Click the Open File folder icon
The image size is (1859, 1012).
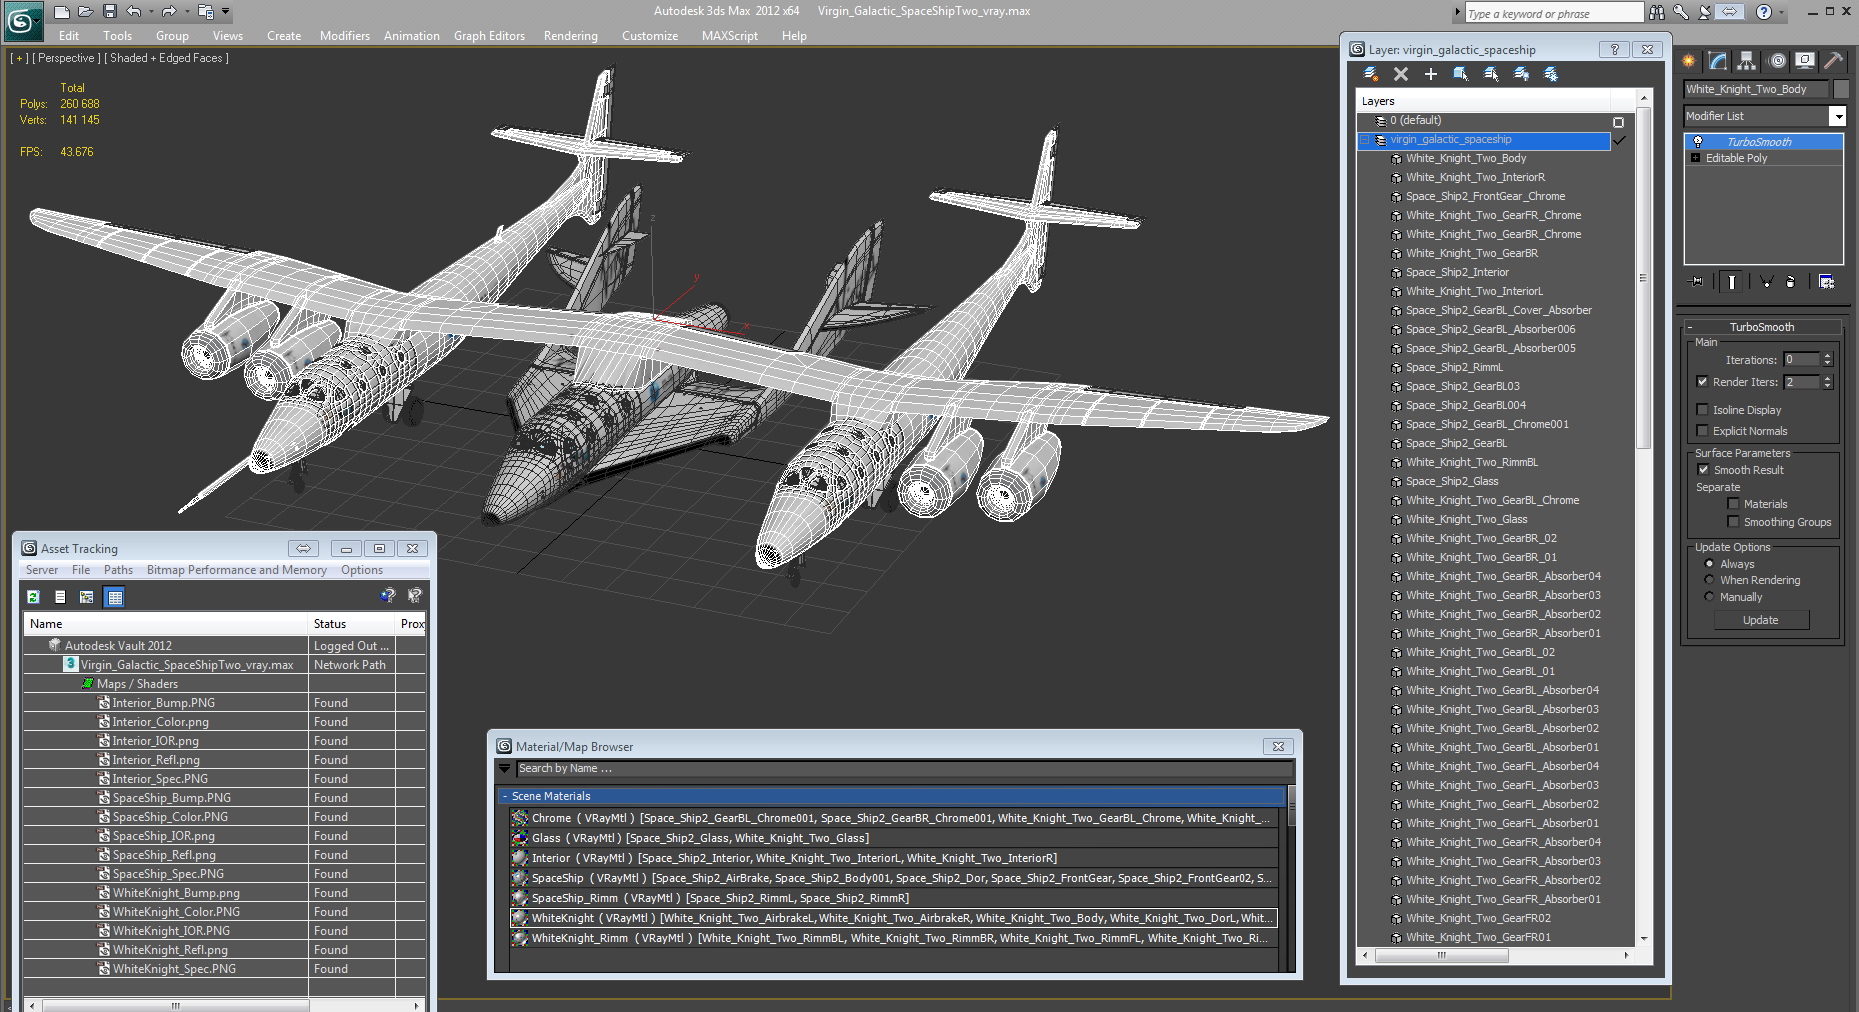[x=86, y=12]
